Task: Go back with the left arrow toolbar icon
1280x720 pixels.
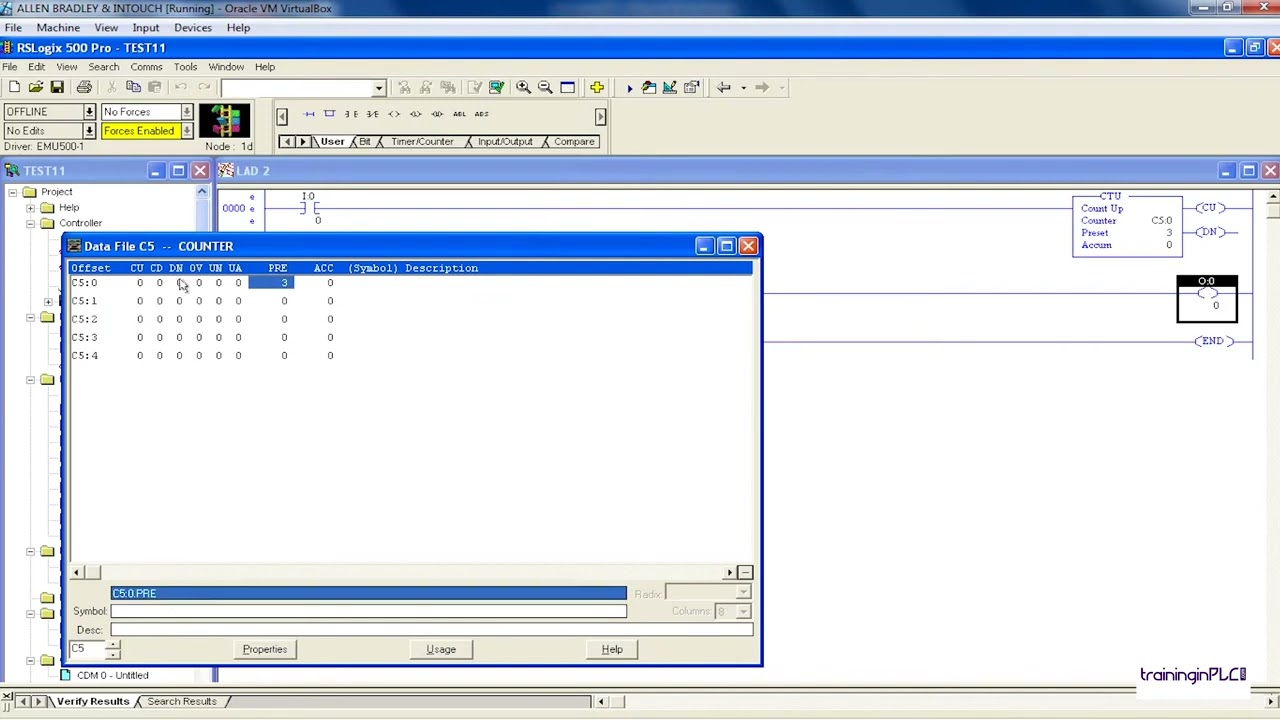Action: 723,88
